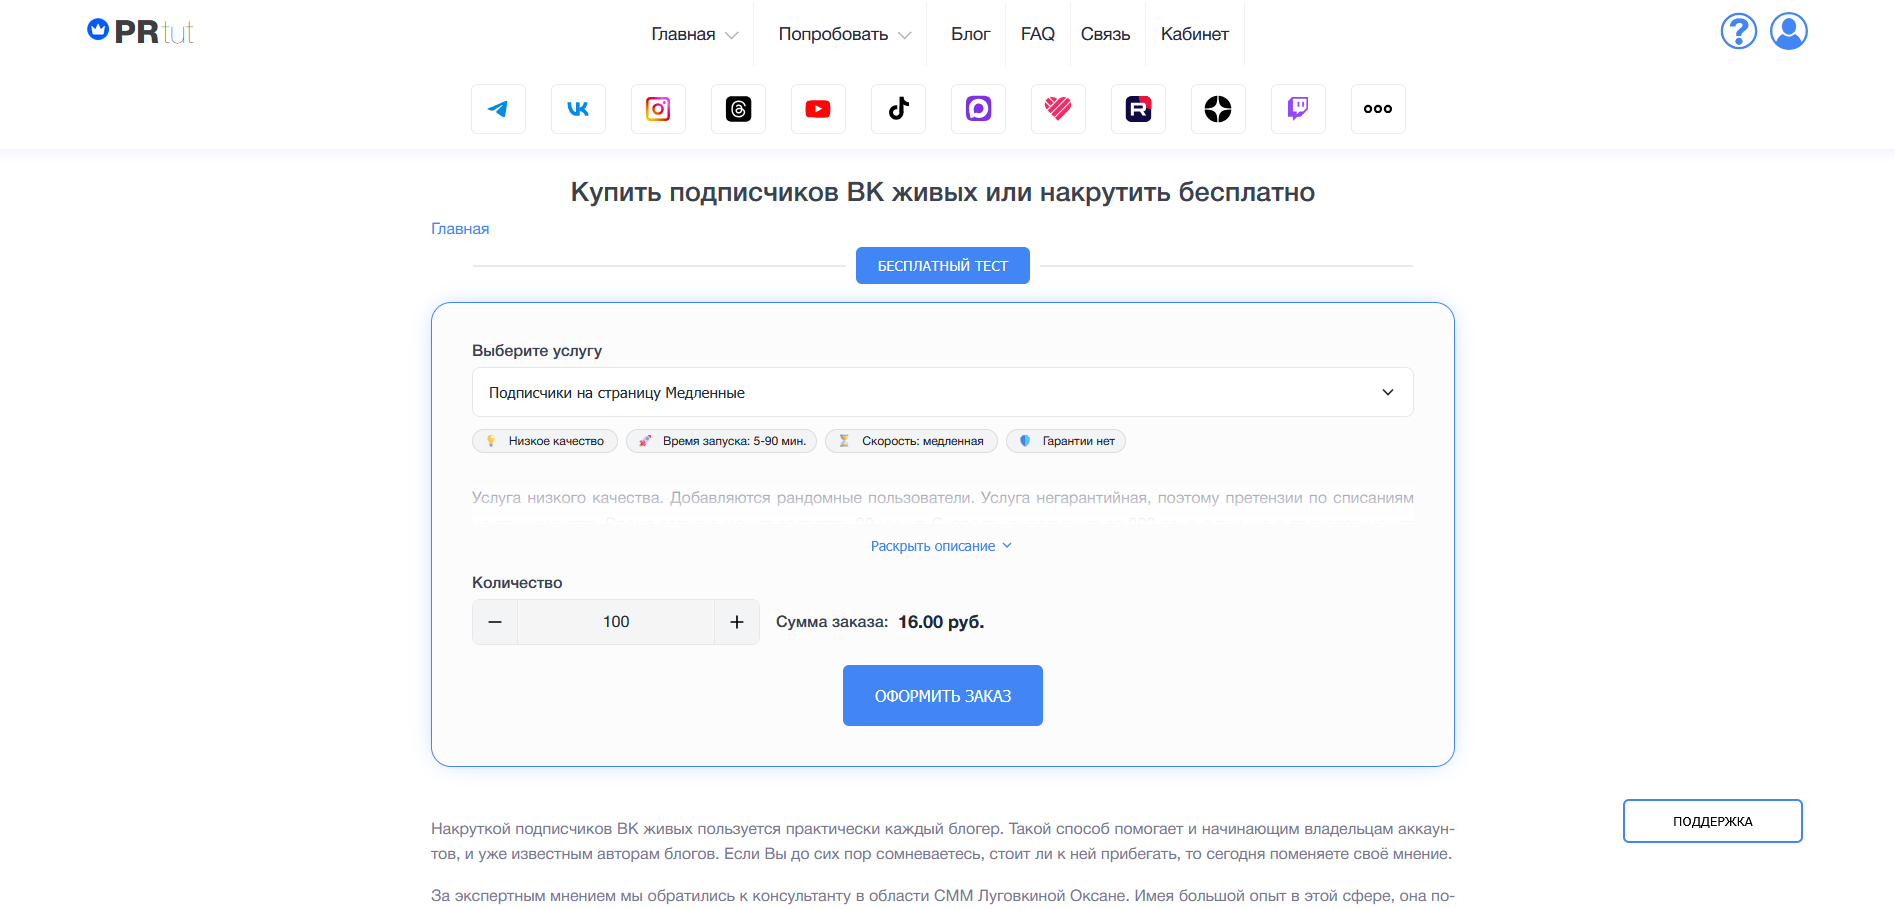Expand the Главная menu dropdown
The width and height of the screenshot is (1895, 909).
695,34
